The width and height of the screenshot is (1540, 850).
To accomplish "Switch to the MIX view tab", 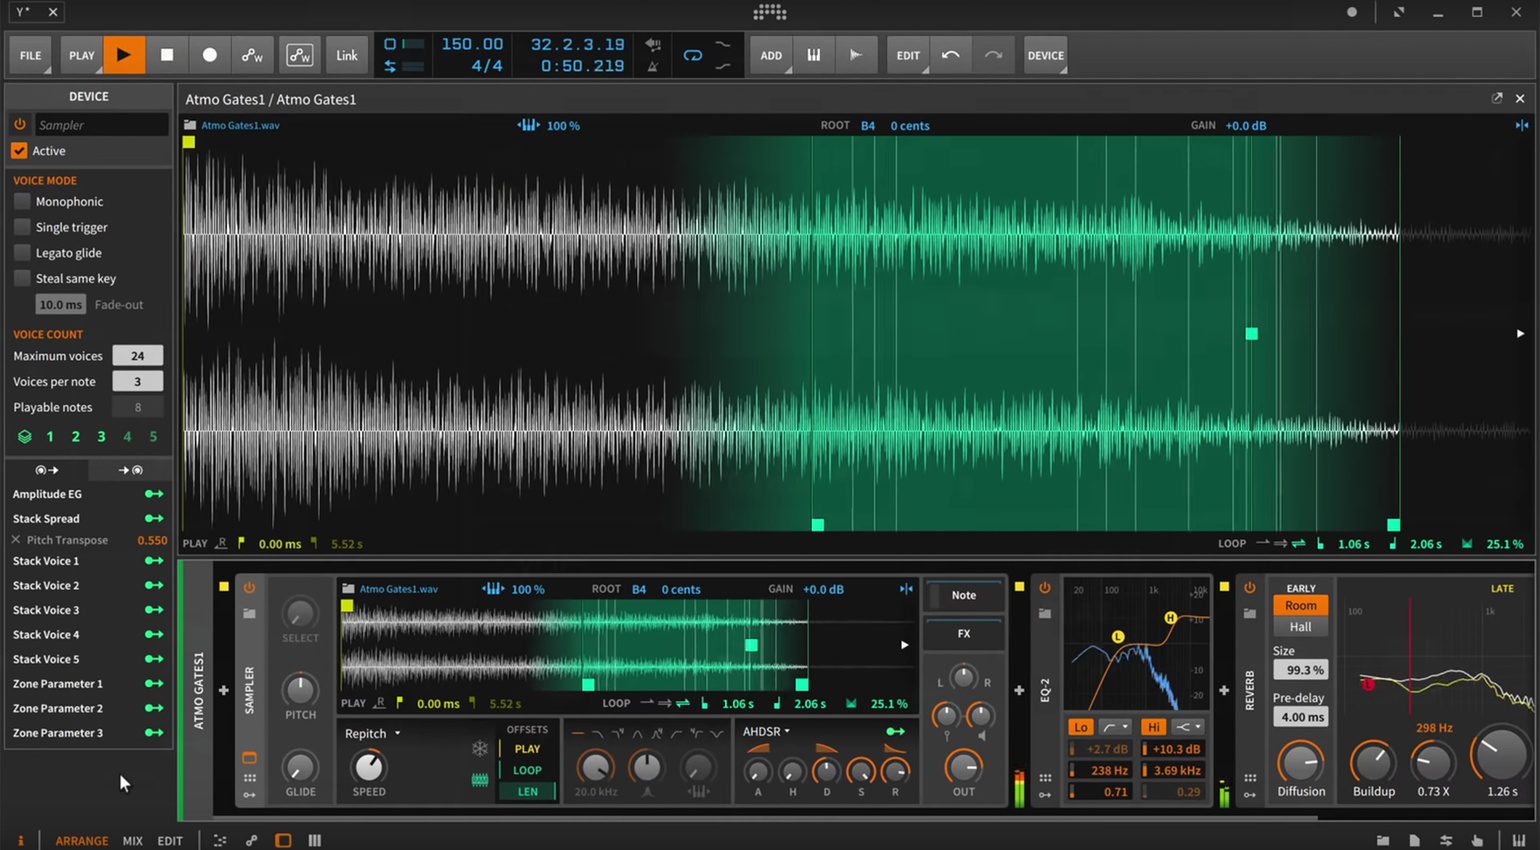I will [x=132, y=841].
